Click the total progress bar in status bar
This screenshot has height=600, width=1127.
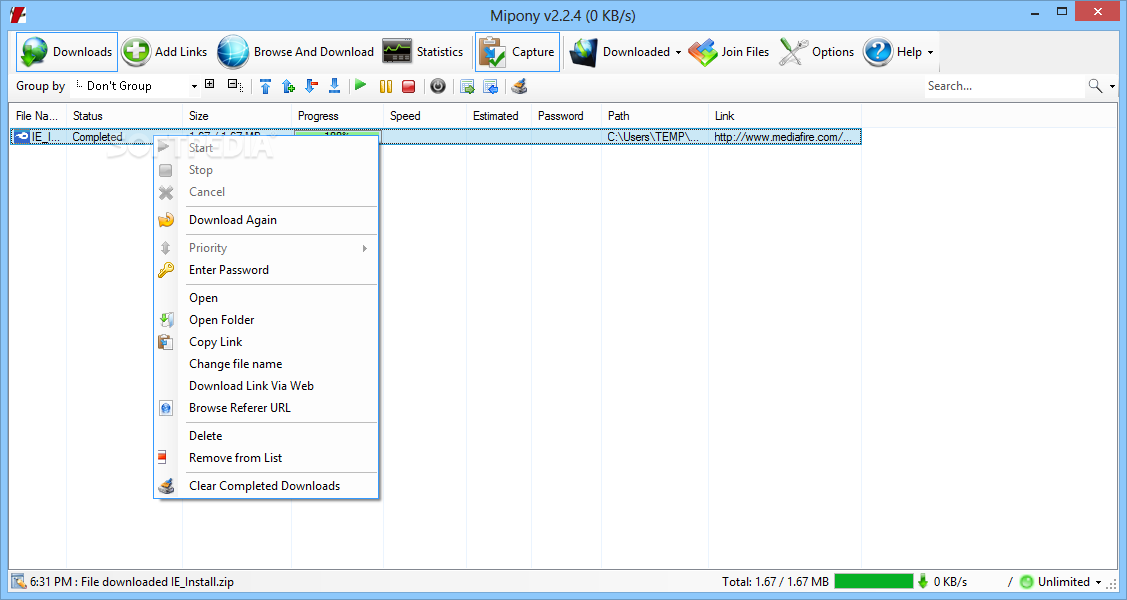point(873,581)
